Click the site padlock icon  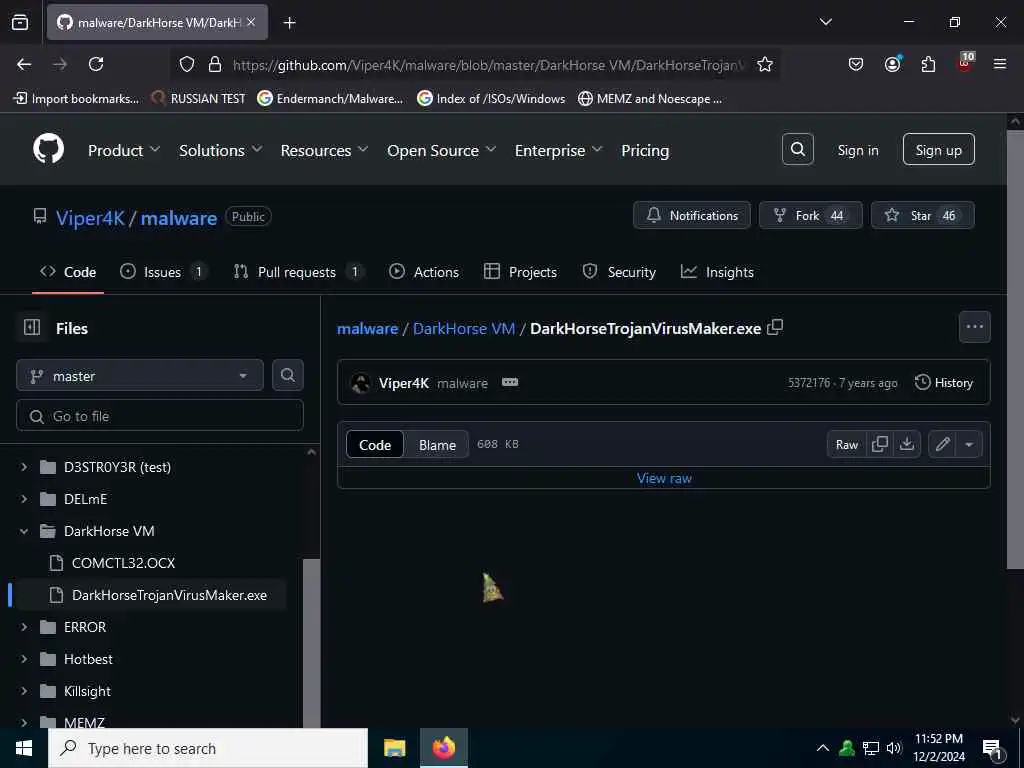[x=215, y=64]
